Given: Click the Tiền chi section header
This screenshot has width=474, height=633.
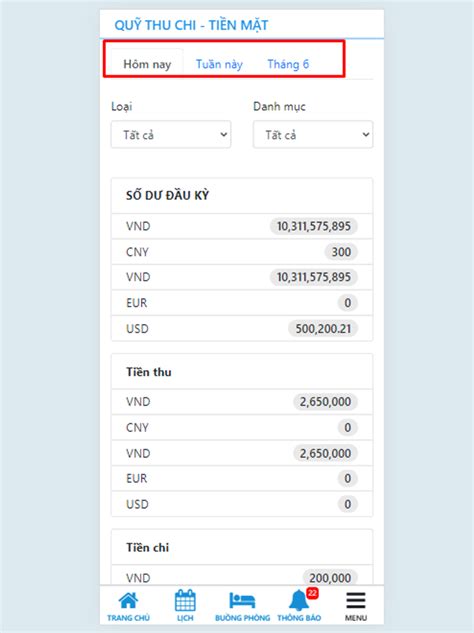Looking at the screenshot, I should [147, 547].
